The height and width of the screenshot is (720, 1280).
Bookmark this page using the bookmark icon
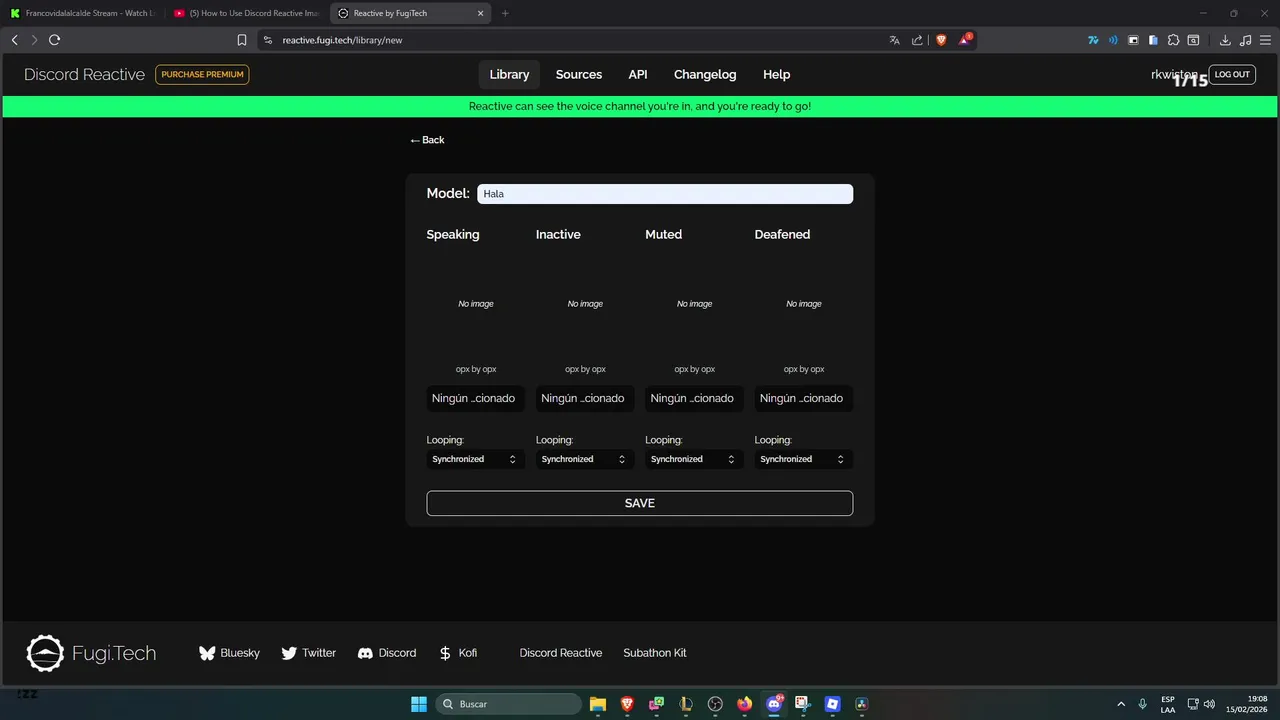[242, 40]
